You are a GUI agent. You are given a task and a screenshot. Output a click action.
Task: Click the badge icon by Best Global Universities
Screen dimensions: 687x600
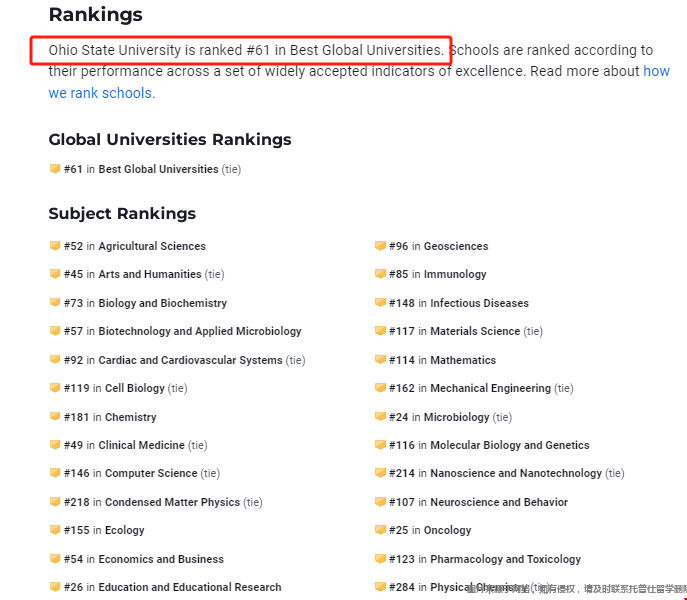(x=55, y=169)
